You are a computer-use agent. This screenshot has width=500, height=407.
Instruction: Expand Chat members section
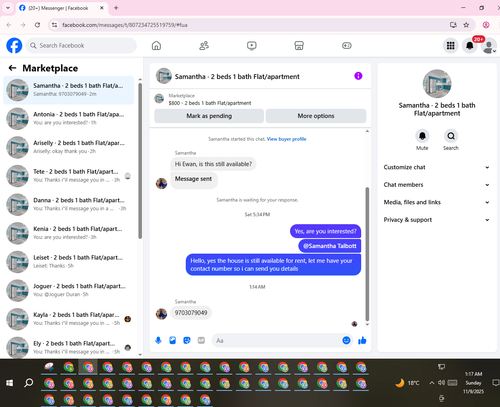pos(437,185)
